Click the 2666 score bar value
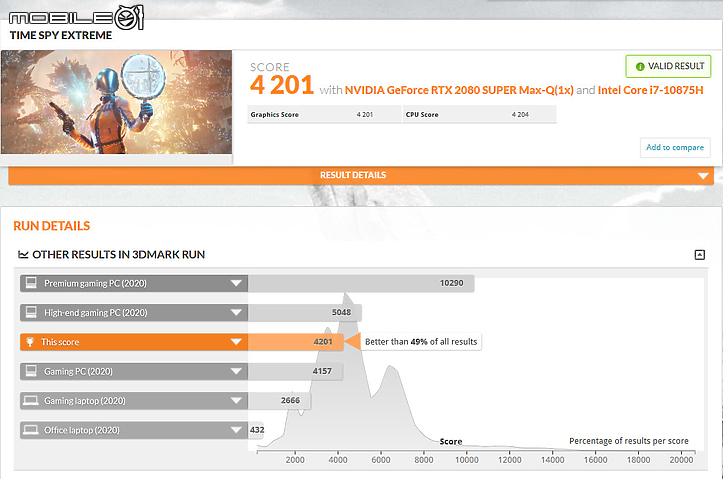 coord(290,400)
